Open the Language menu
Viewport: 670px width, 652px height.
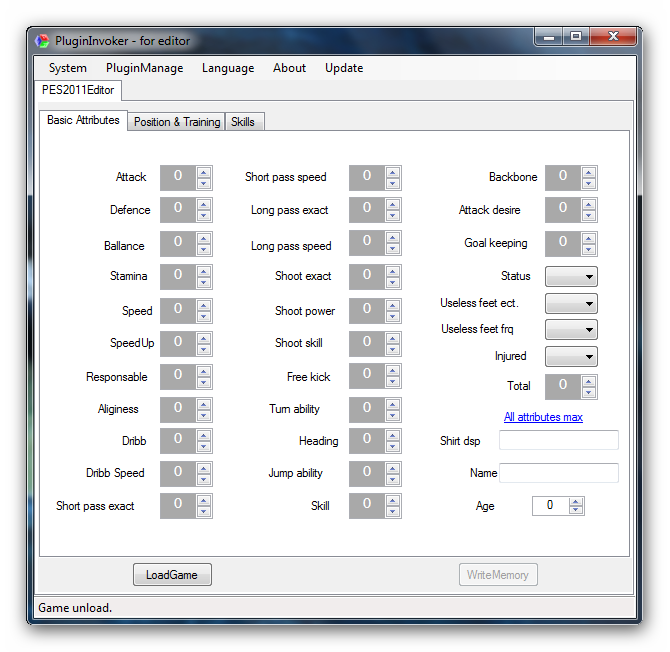coord(228,68)
